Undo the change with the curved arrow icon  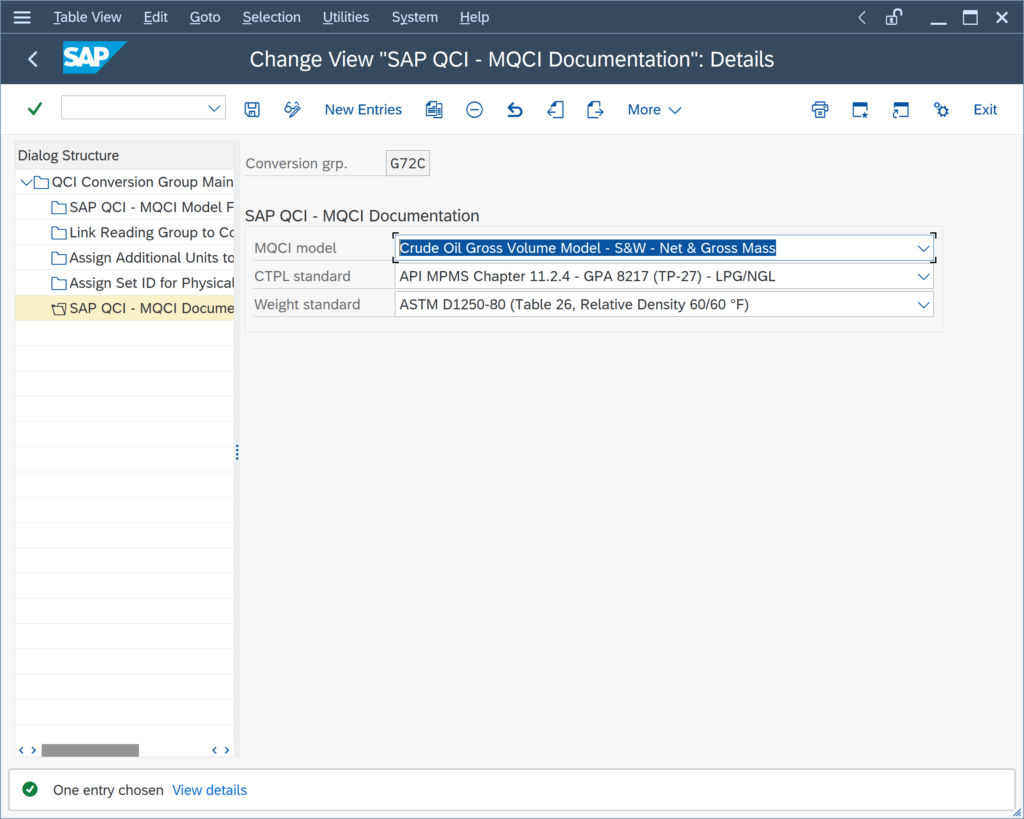coord(515,110)
